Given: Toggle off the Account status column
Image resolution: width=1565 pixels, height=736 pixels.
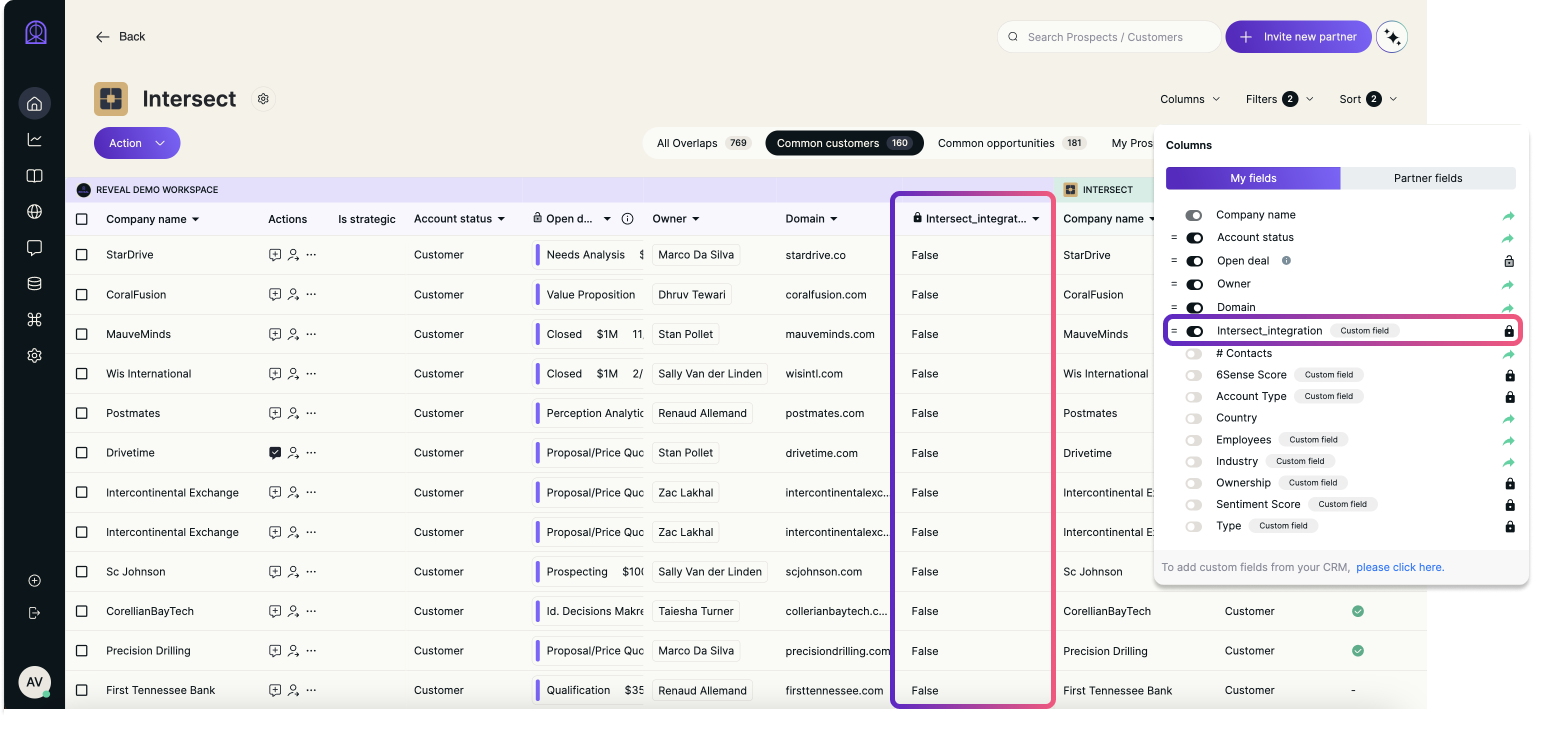Looking at the screenshot, I should click(x=1194, y=238).
